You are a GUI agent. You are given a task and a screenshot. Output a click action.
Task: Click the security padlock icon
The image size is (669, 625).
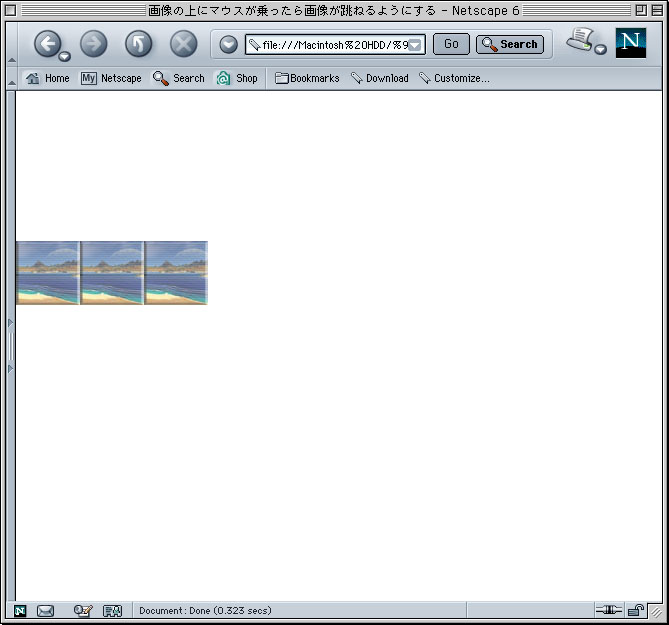pyautogui.click(x=636, y=610)
